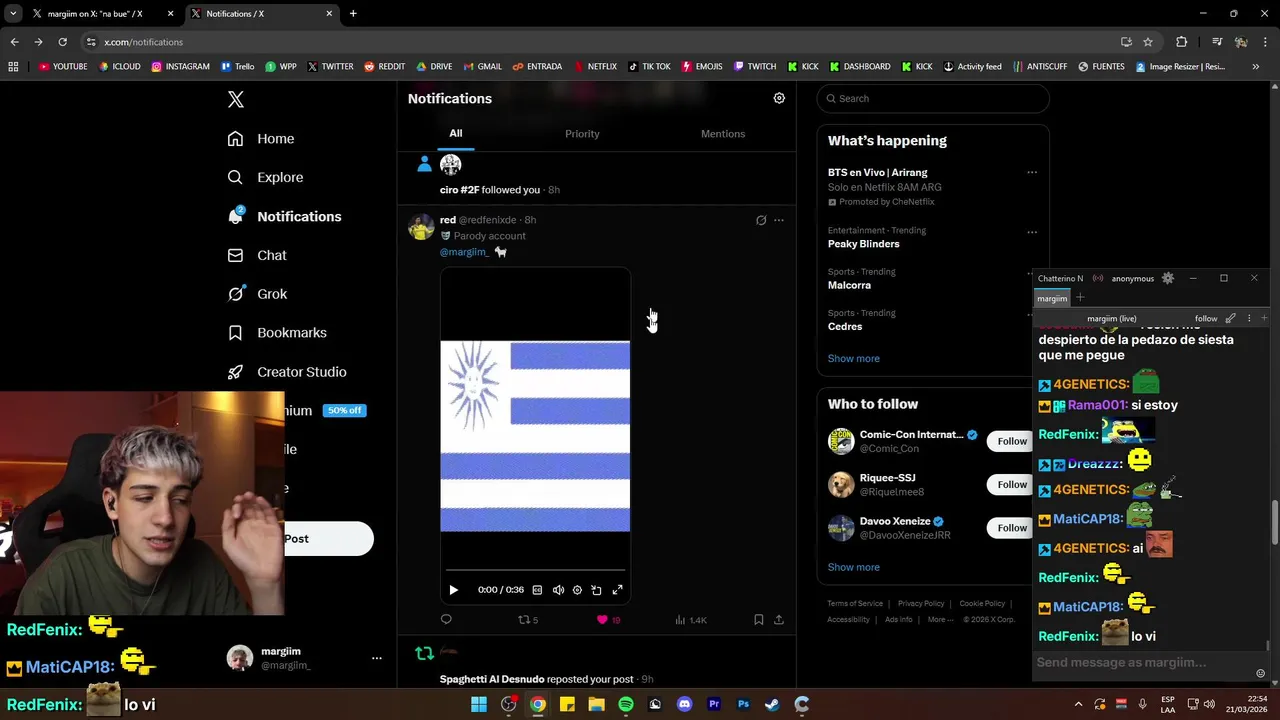Screen dimensions: 1280x720
Task: Open Chatterino split menu dots
Action: click(1248, 318)
